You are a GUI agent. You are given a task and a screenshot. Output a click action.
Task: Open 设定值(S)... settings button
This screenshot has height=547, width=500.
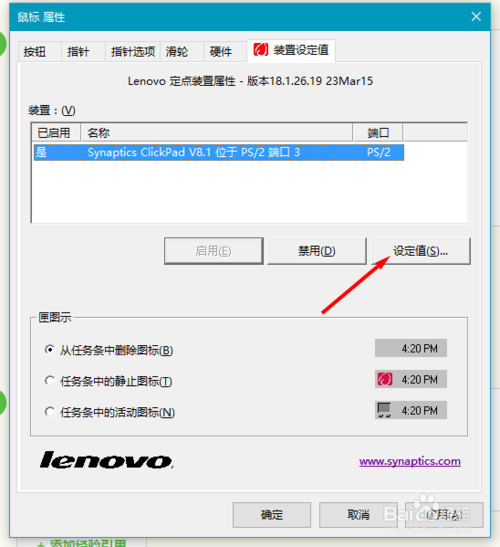tap(421, 251)
